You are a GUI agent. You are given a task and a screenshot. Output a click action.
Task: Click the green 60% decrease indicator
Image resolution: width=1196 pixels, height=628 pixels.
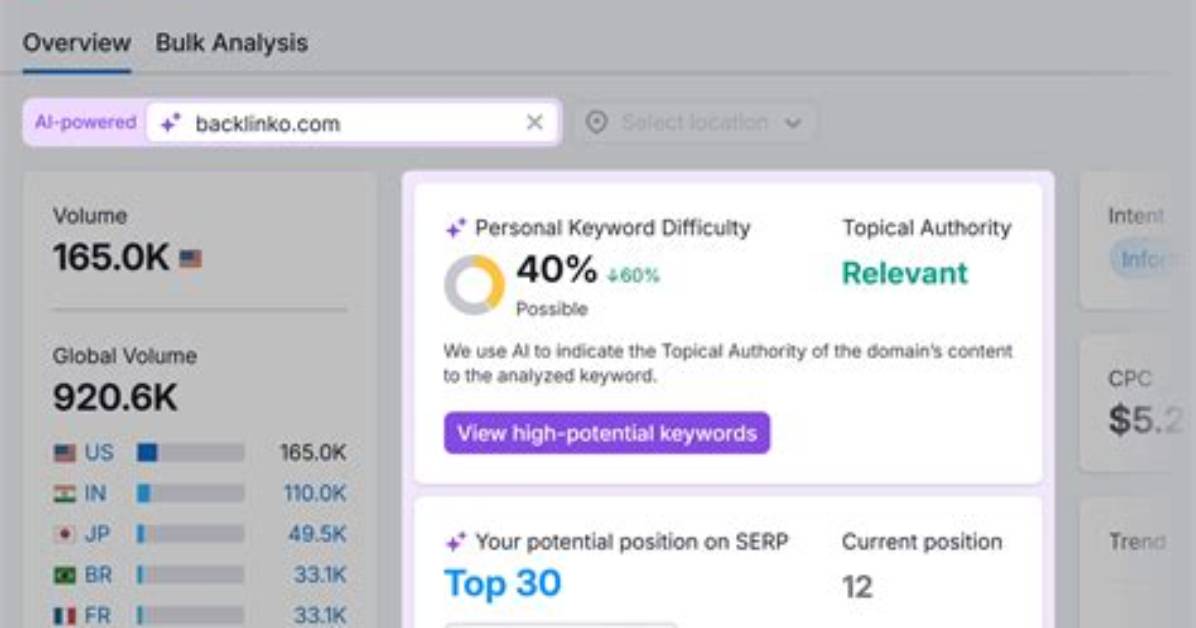(x=633, y=275)
